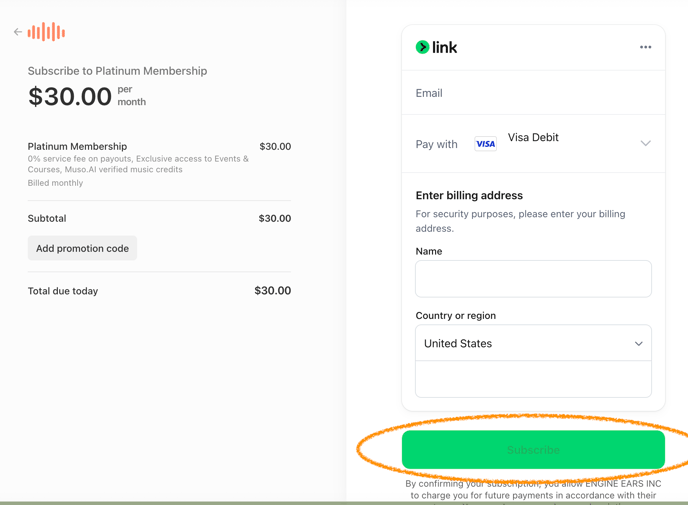Click the back arrow icon
Screen dimensions: 688x505
18,32
